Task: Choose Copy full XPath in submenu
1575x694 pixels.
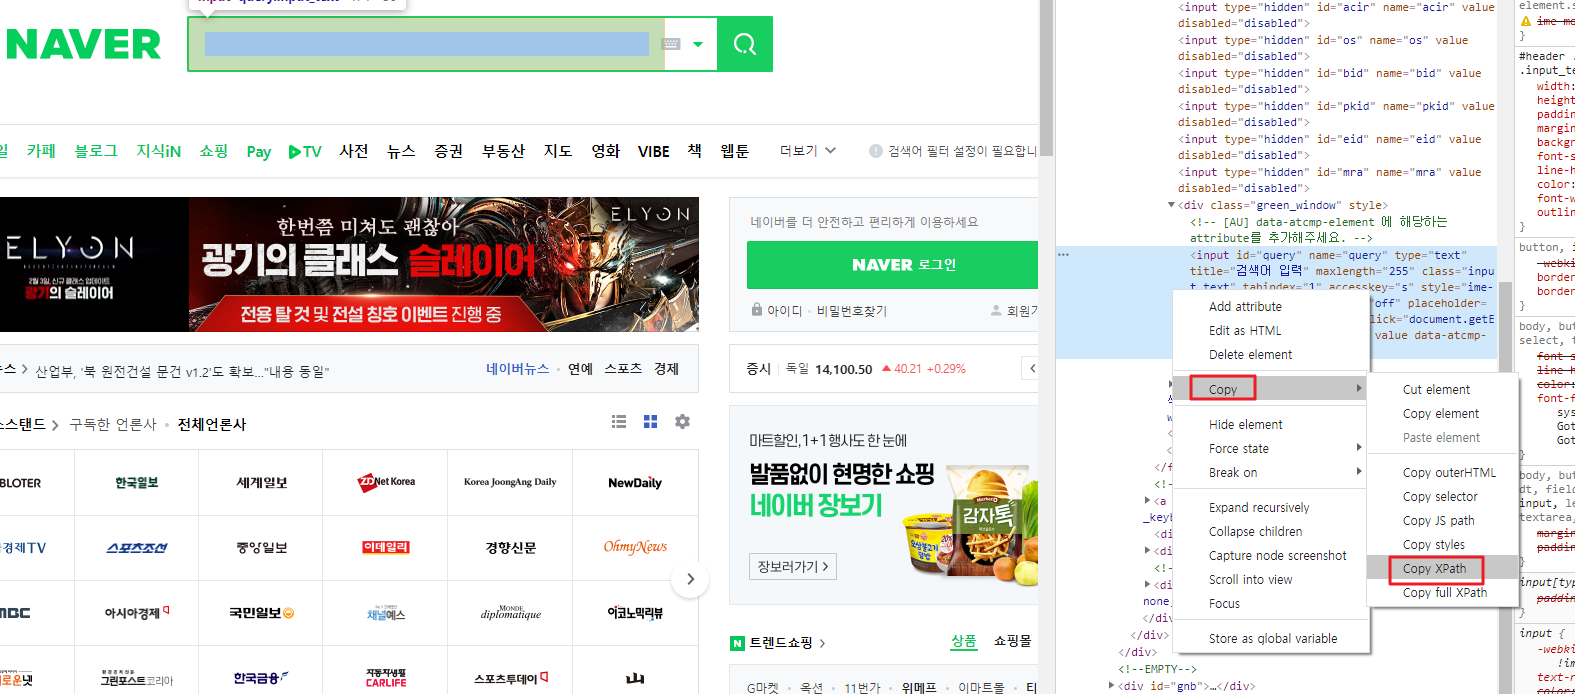Action: (x=1444, y=593)
